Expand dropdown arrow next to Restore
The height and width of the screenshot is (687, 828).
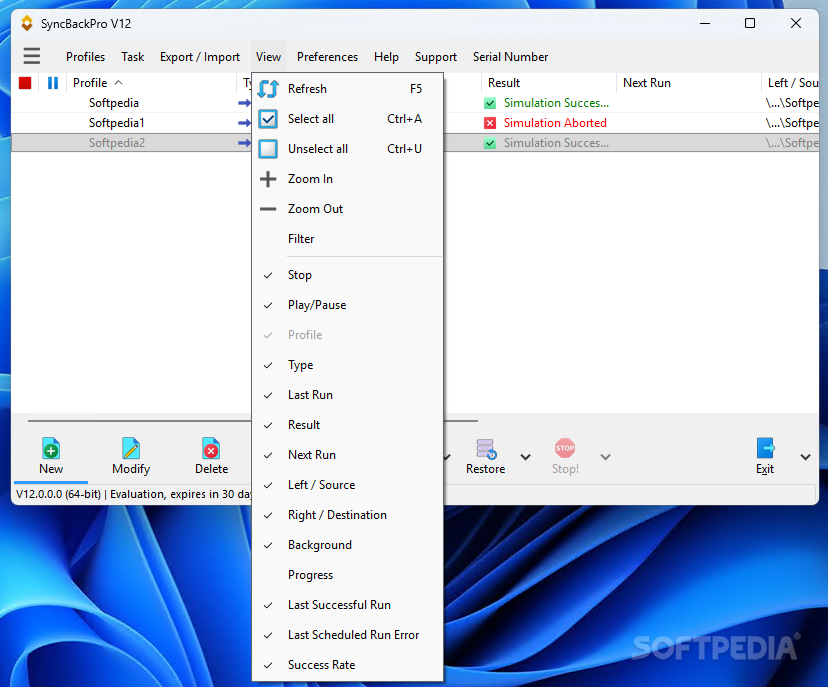pos(525,457)
